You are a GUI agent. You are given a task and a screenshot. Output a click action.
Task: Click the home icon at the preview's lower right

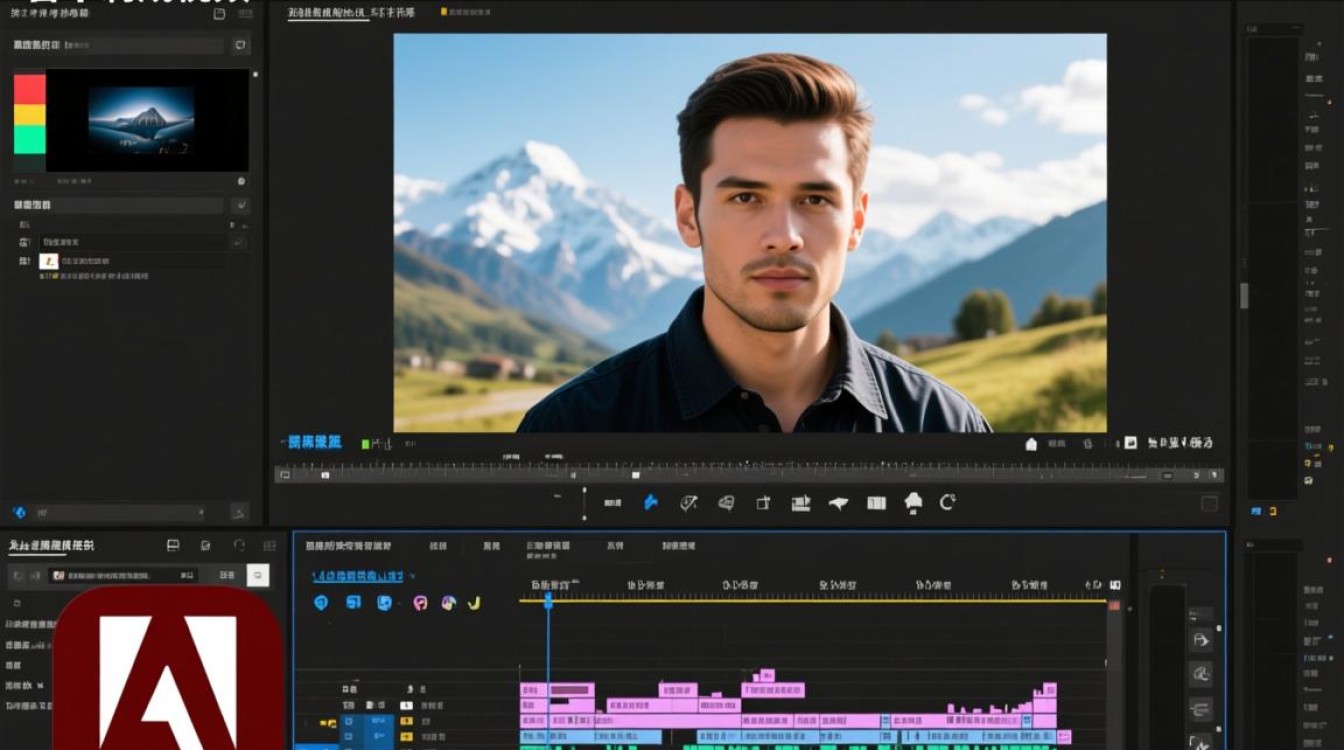point(1031,444)
